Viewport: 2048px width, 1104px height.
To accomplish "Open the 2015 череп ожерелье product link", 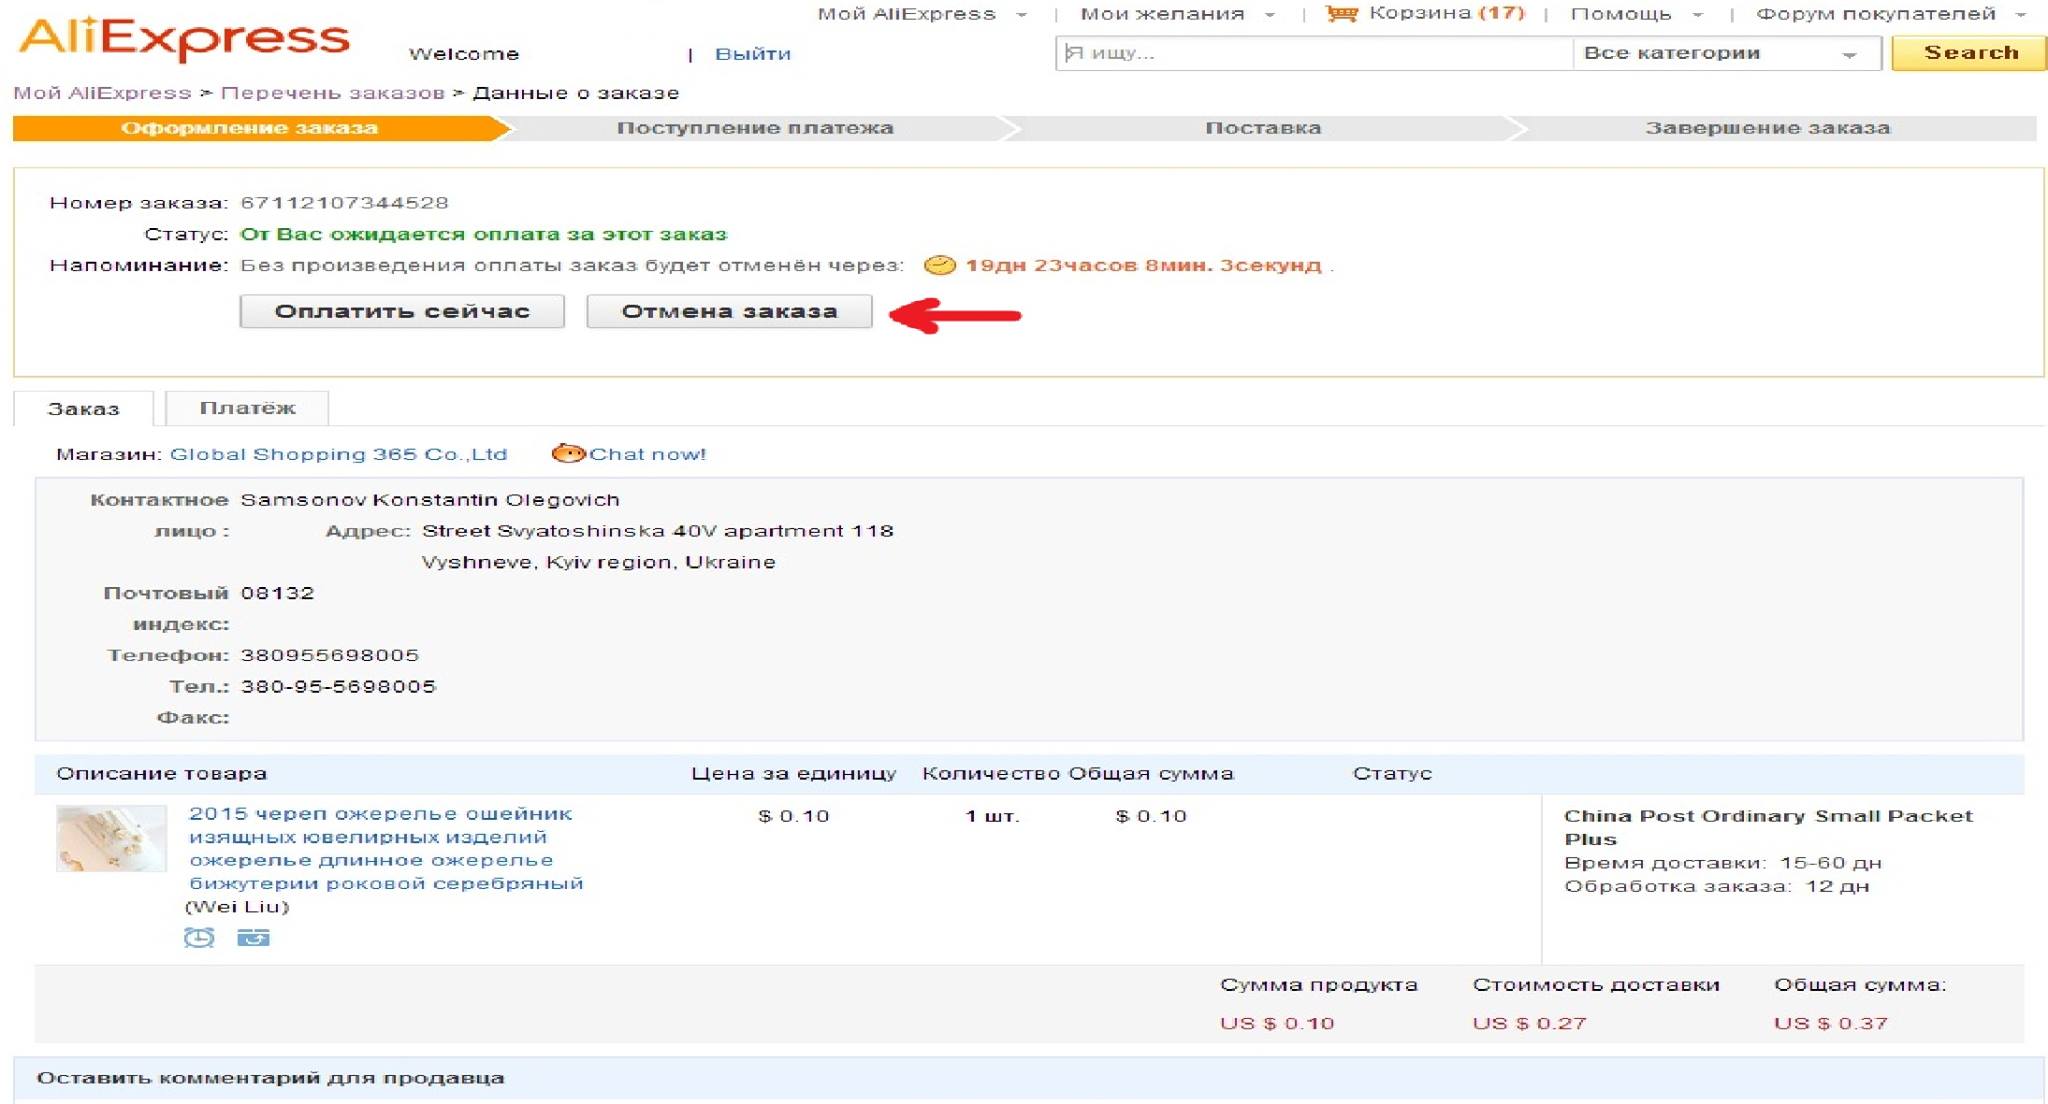I will coord(386,848).
